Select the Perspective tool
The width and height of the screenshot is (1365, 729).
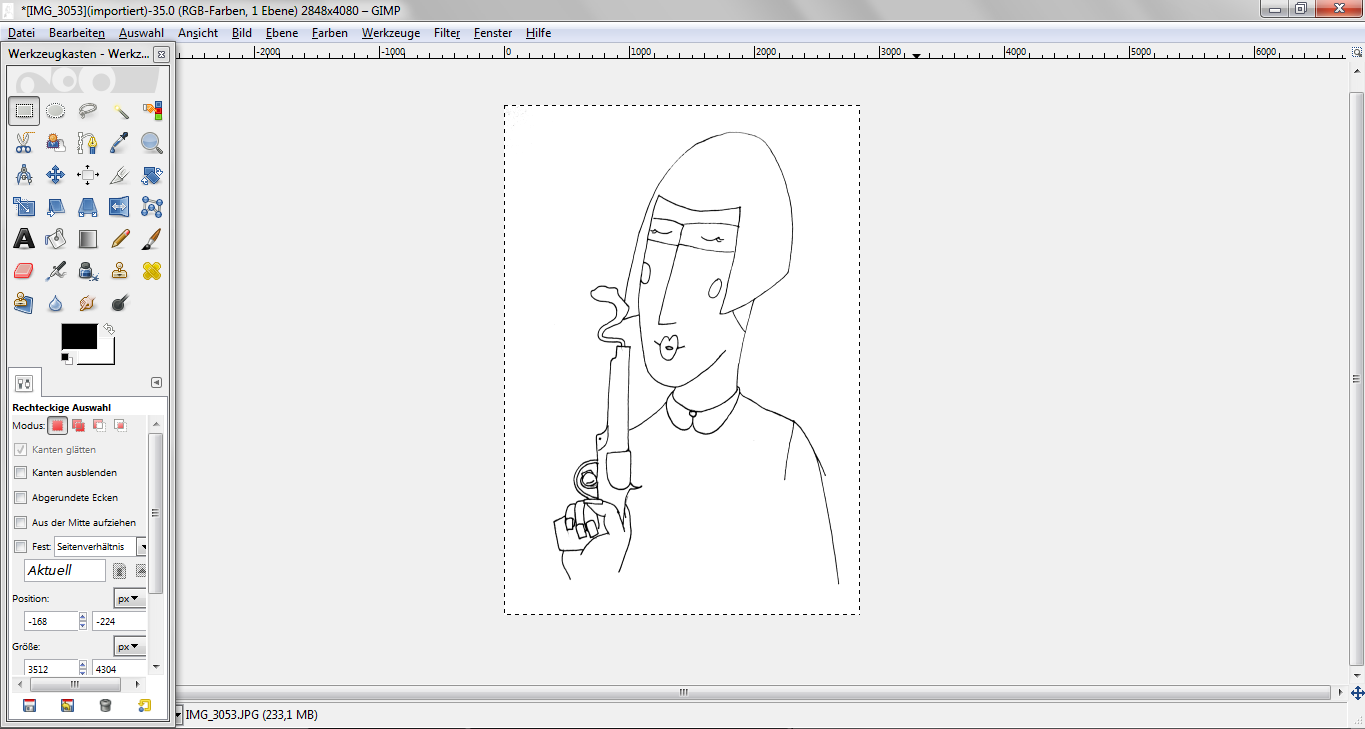click(x=88, y=207)
